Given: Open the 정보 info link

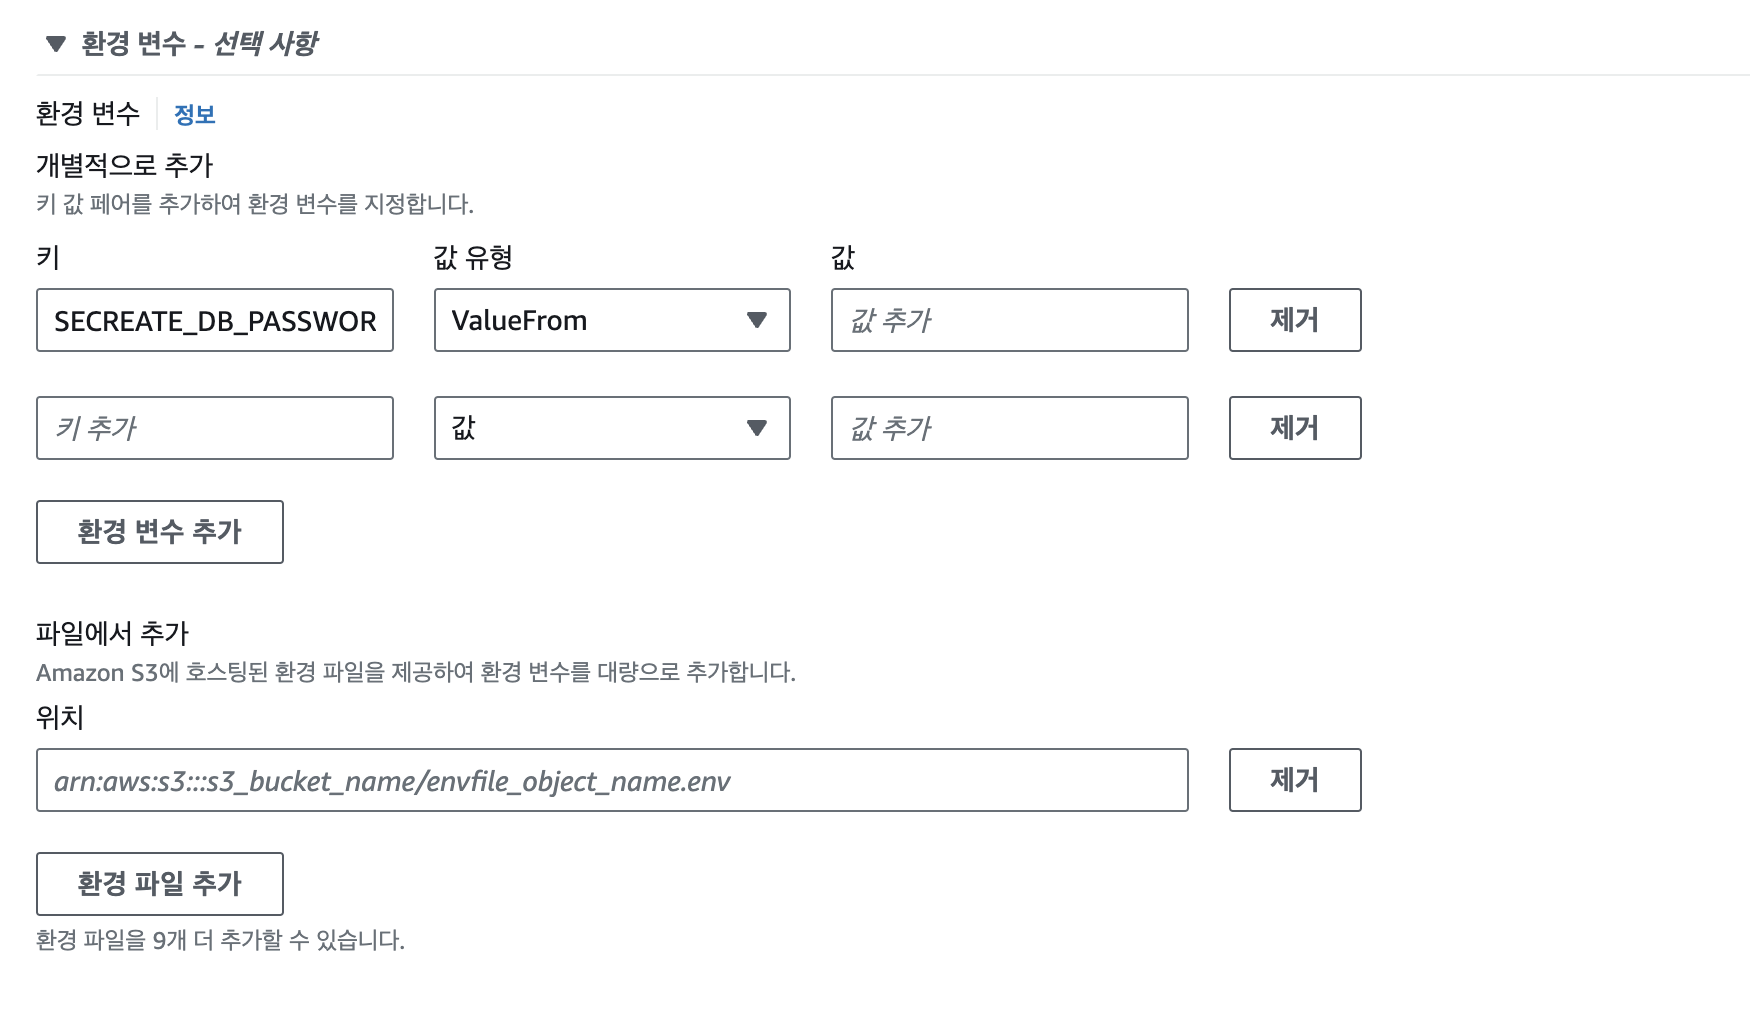Looking at the screenshot, I should pos(194,115).
